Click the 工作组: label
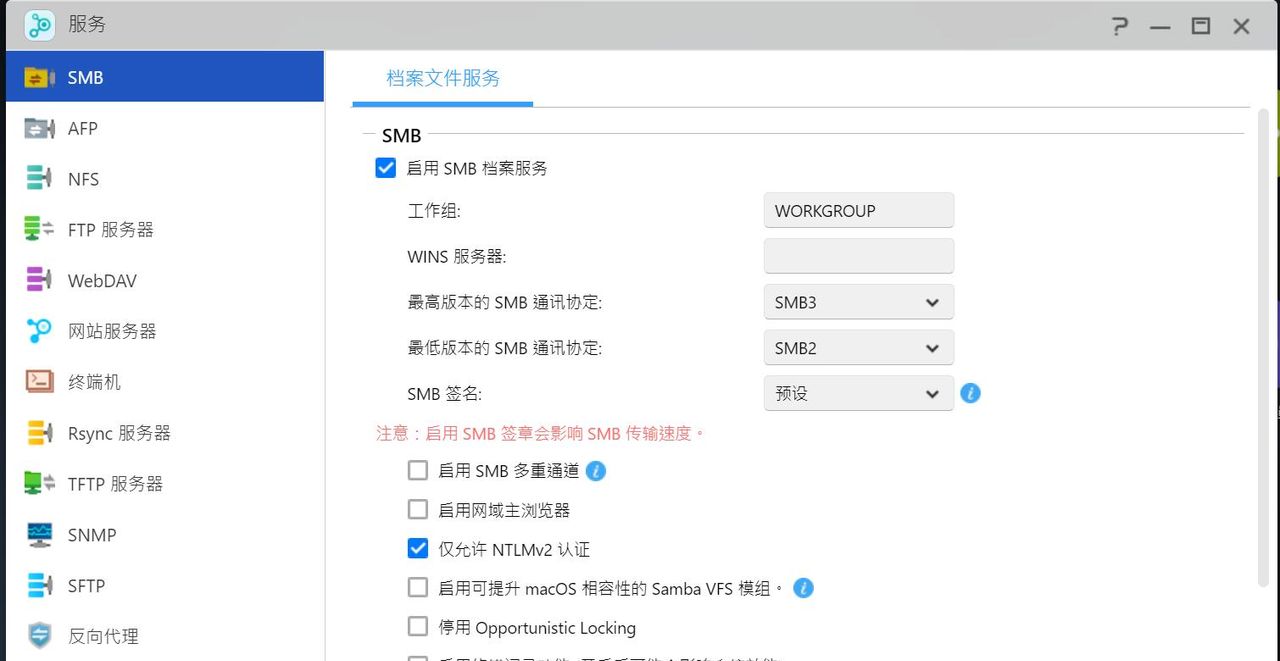Screen dimensions: 1280x661 [x=434, y=211]
